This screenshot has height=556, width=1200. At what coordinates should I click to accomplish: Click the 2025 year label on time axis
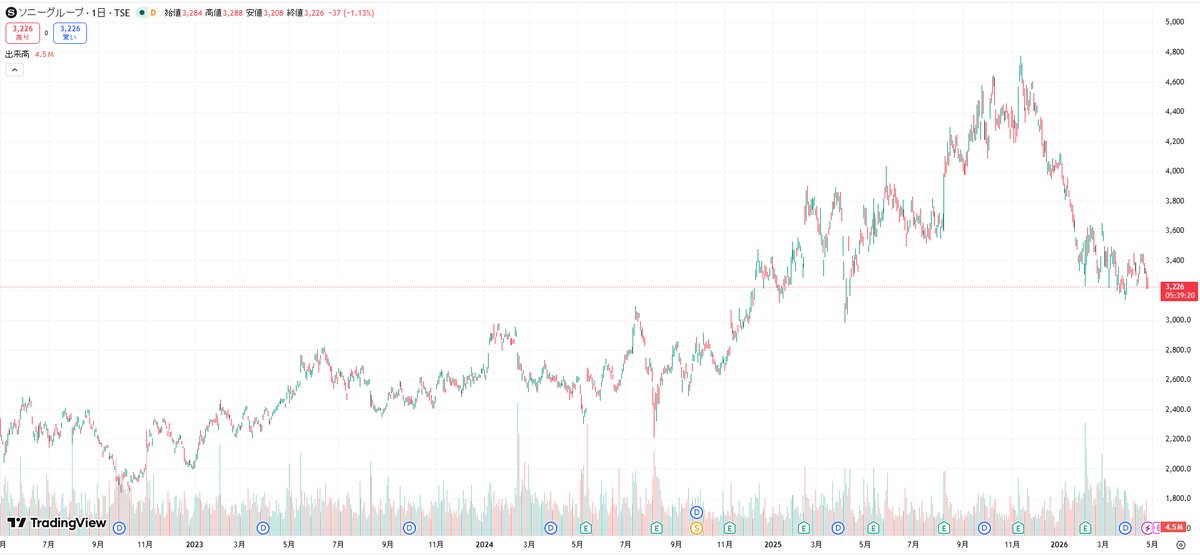[772, 545]
